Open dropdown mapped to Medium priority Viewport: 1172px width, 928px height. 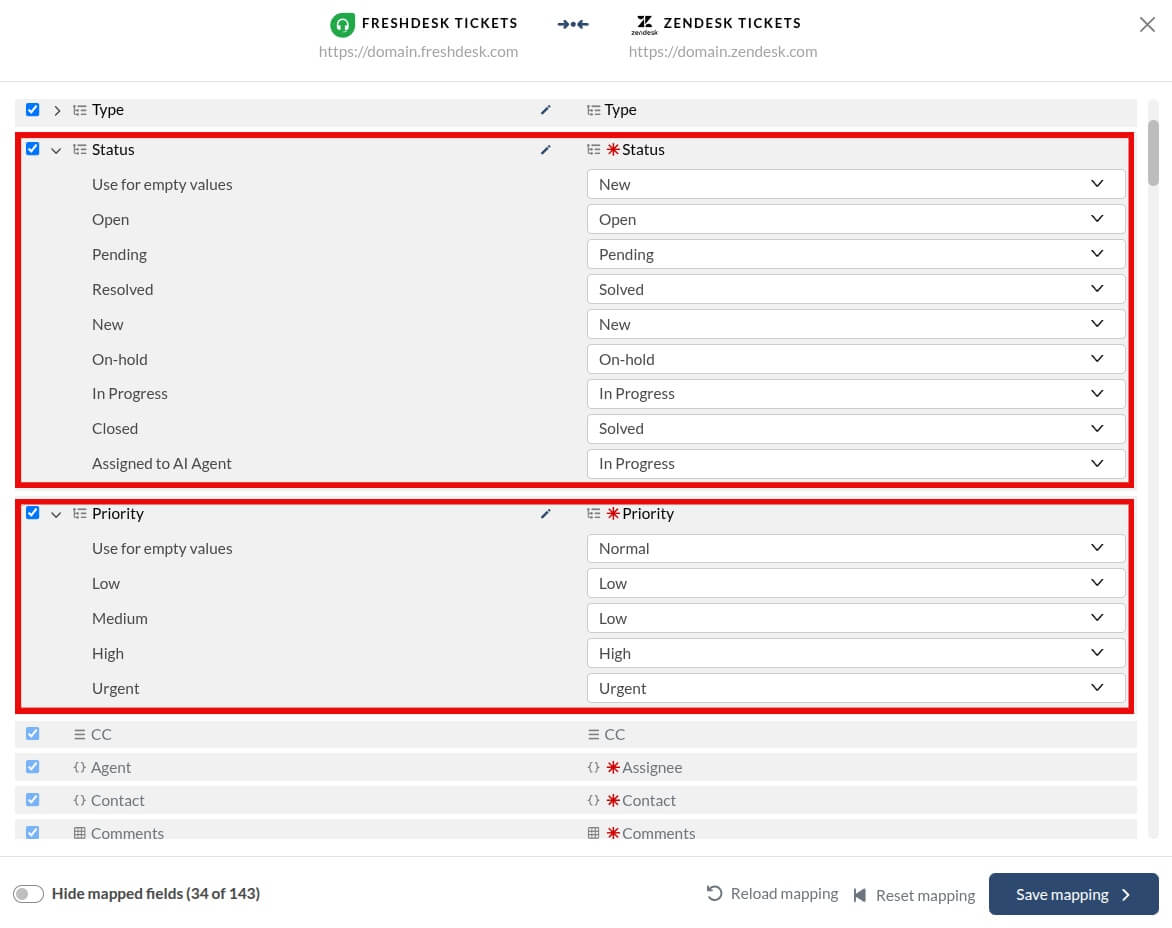tap(856, 619)
